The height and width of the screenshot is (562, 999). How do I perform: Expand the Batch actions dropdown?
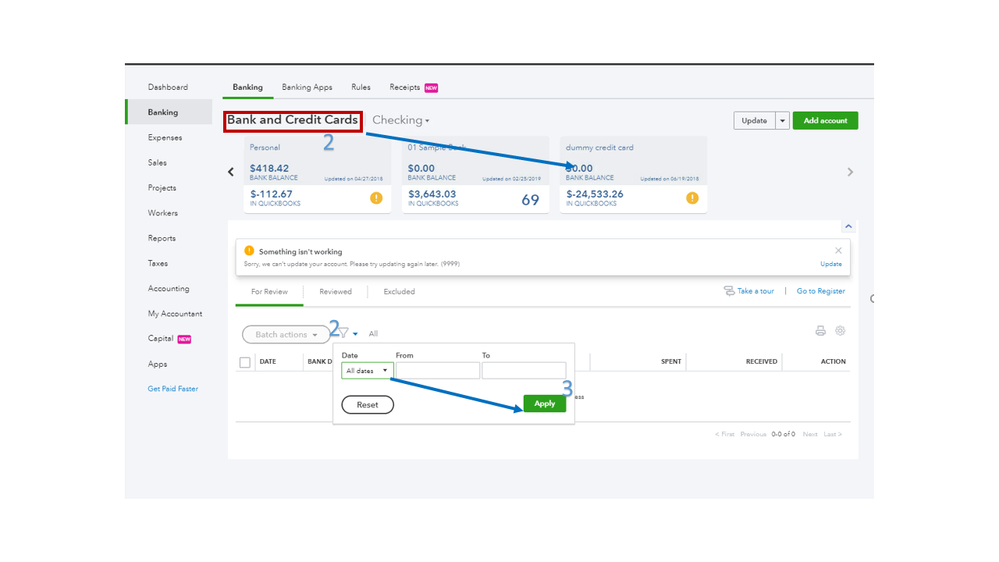[285, 335]
